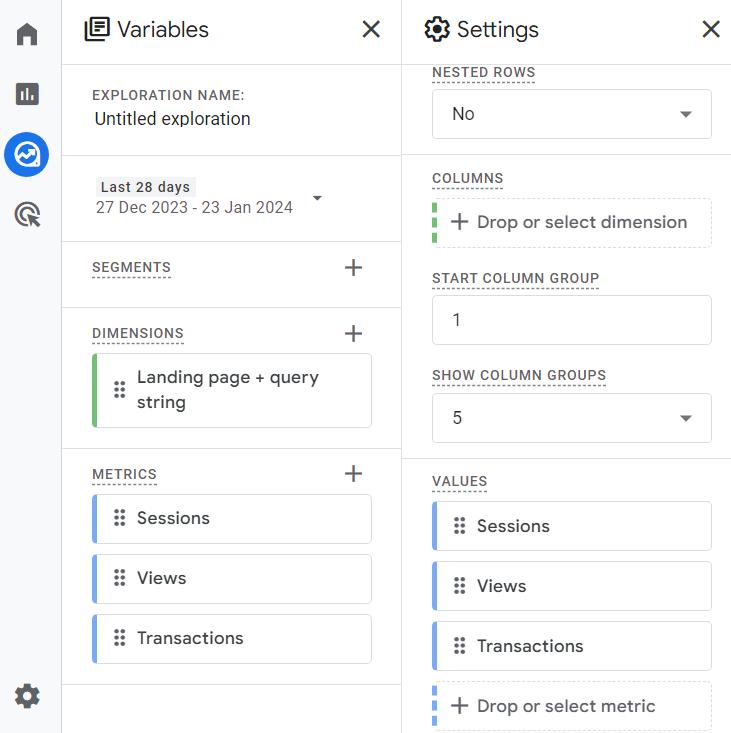731x733 pixels.
Task: Select the Sessions chip under Values
Action: (571, 526)
